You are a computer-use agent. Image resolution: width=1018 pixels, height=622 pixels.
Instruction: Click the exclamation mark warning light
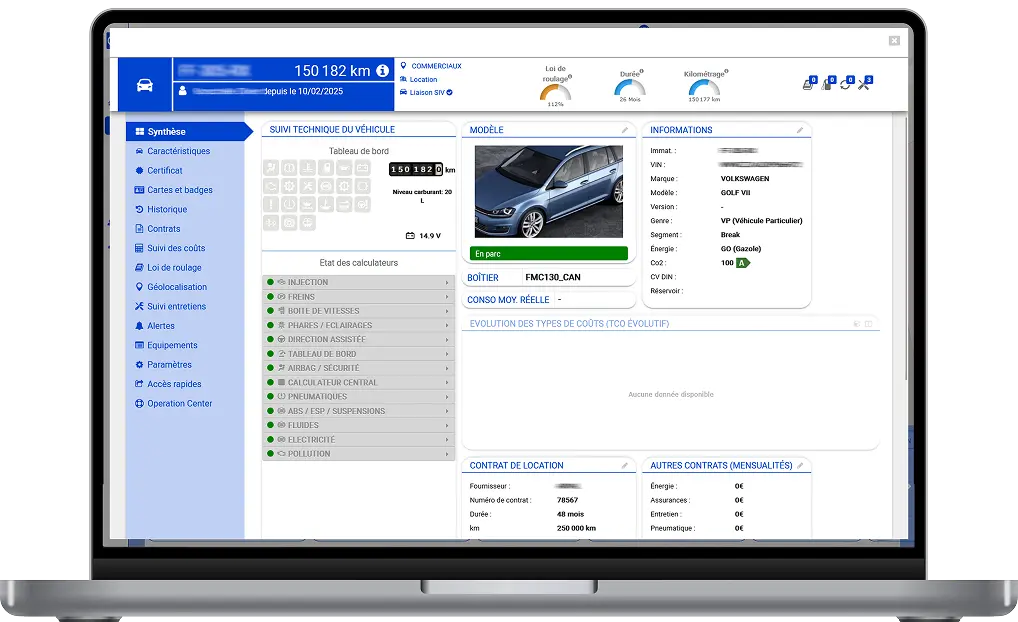(271, 205)
